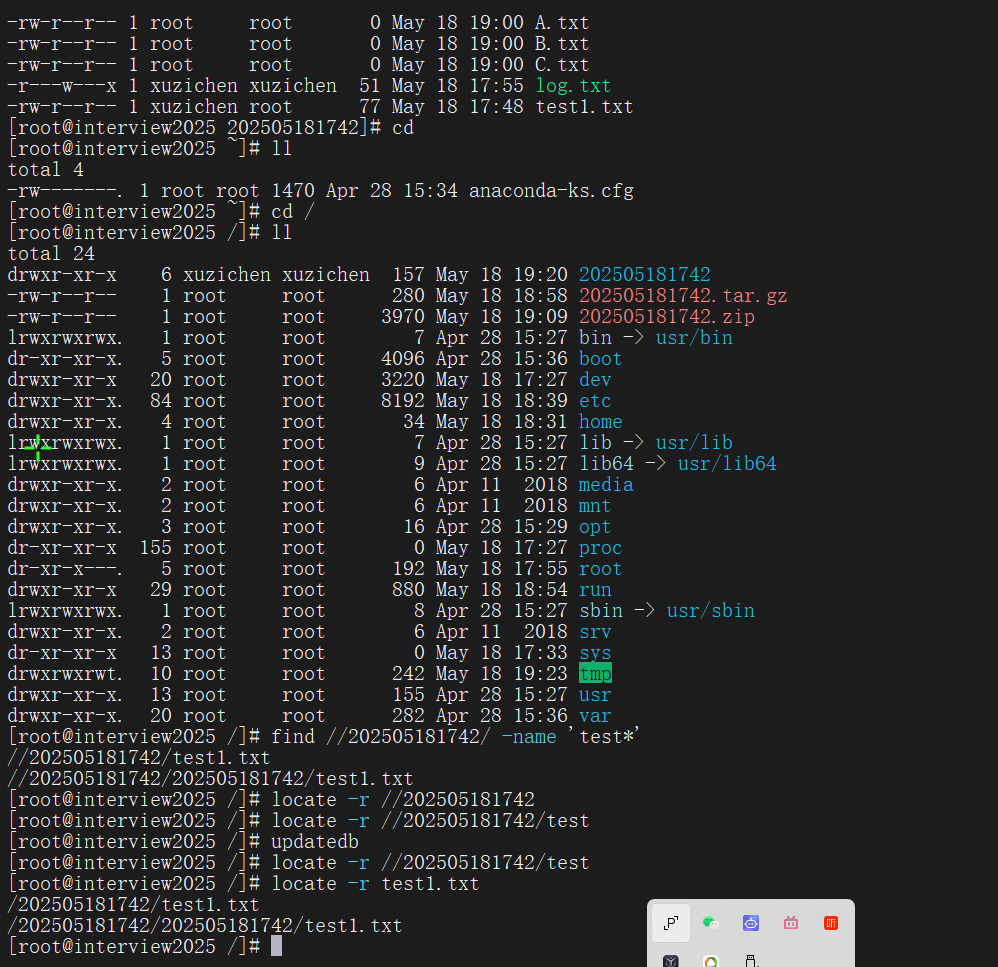Click the opt directory name
998x967 pixels.
pyautogui.click(x=595, y=527)
